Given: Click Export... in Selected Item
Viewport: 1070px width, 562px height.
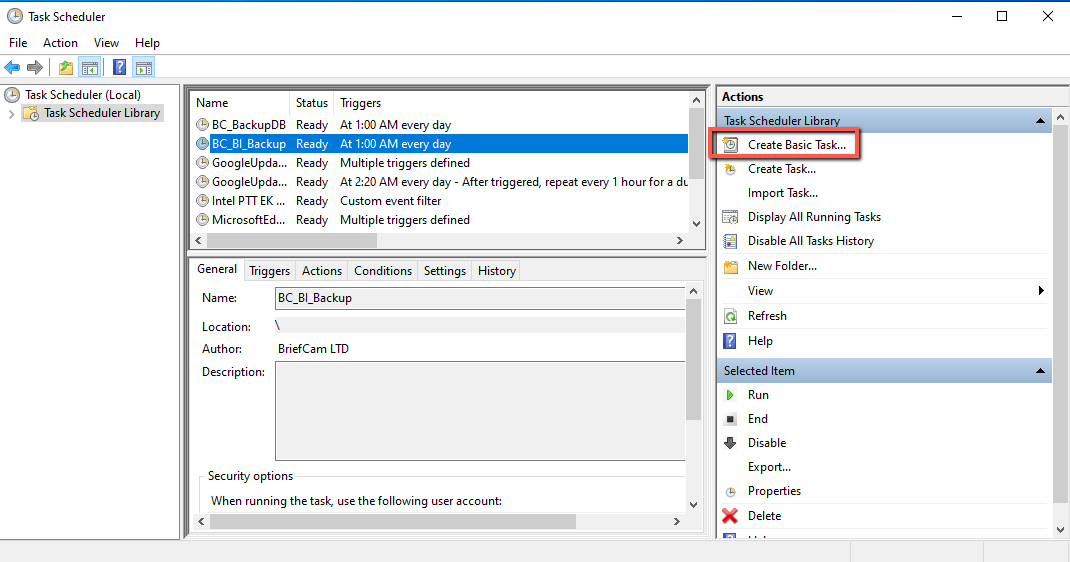Looking at the screenshot, I should coord(769,467).
